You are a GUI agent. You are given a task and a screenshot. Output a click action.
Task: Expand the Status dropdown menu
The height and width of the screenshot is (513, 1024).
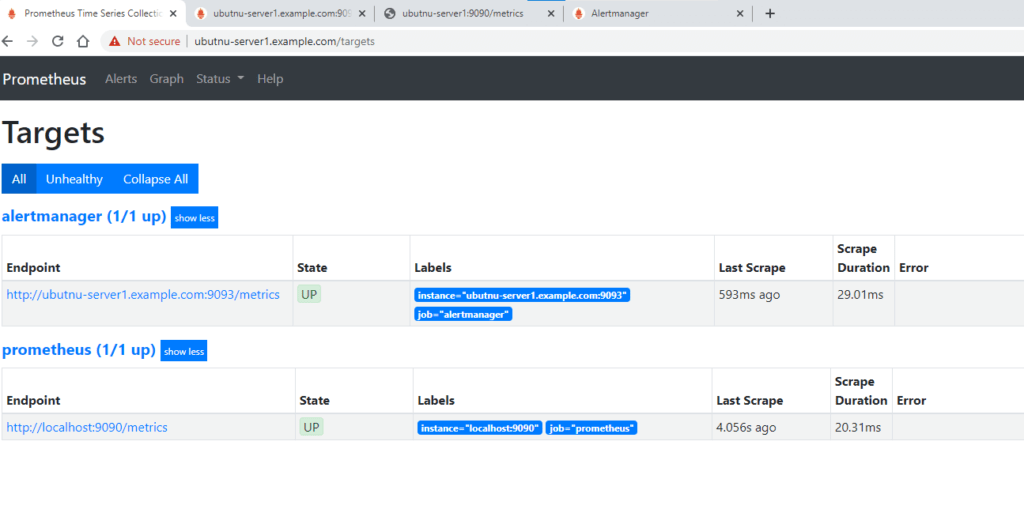click(220, 78)
